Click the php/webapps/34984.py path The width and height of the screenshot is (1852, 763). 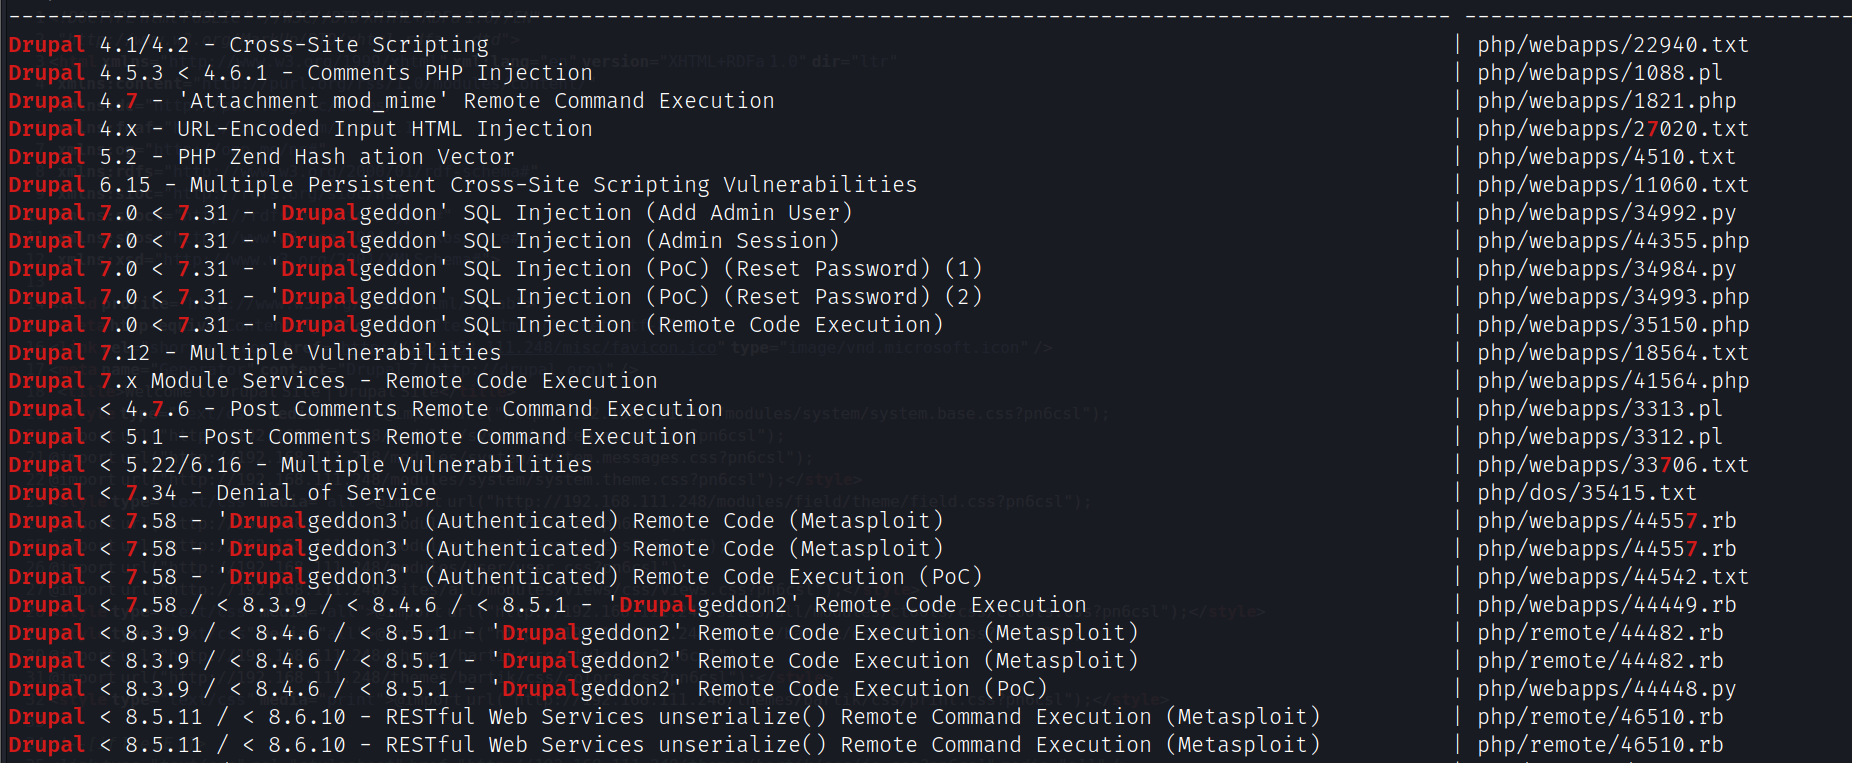[x=1606, y=269]
